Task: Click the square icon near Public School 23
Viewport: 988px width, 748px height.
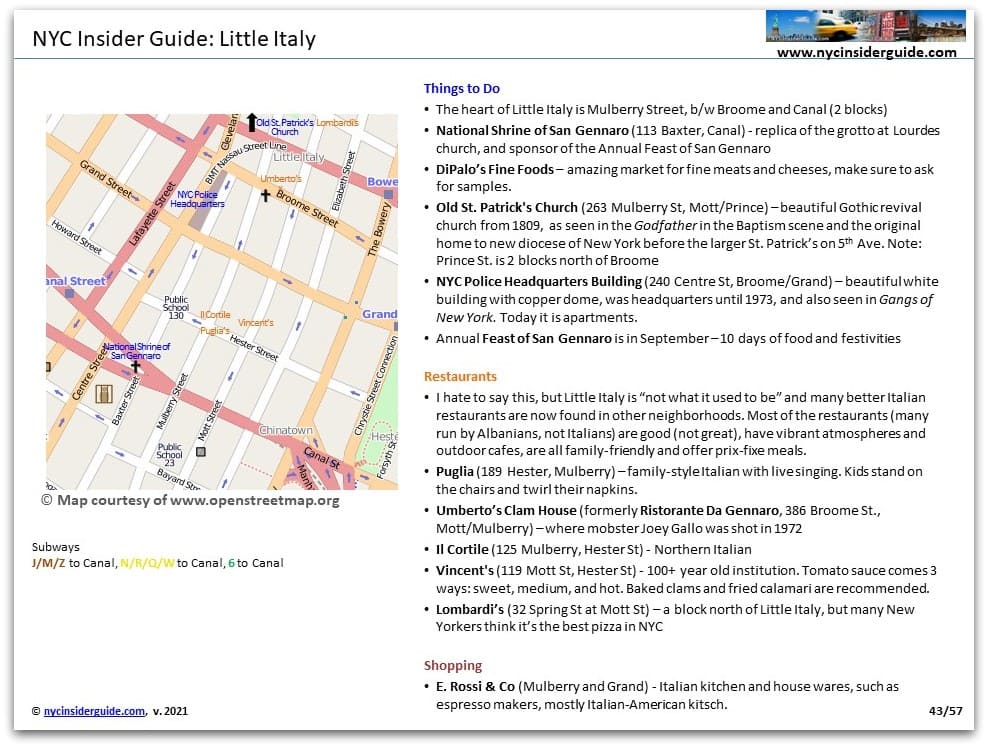Action: 201,452
